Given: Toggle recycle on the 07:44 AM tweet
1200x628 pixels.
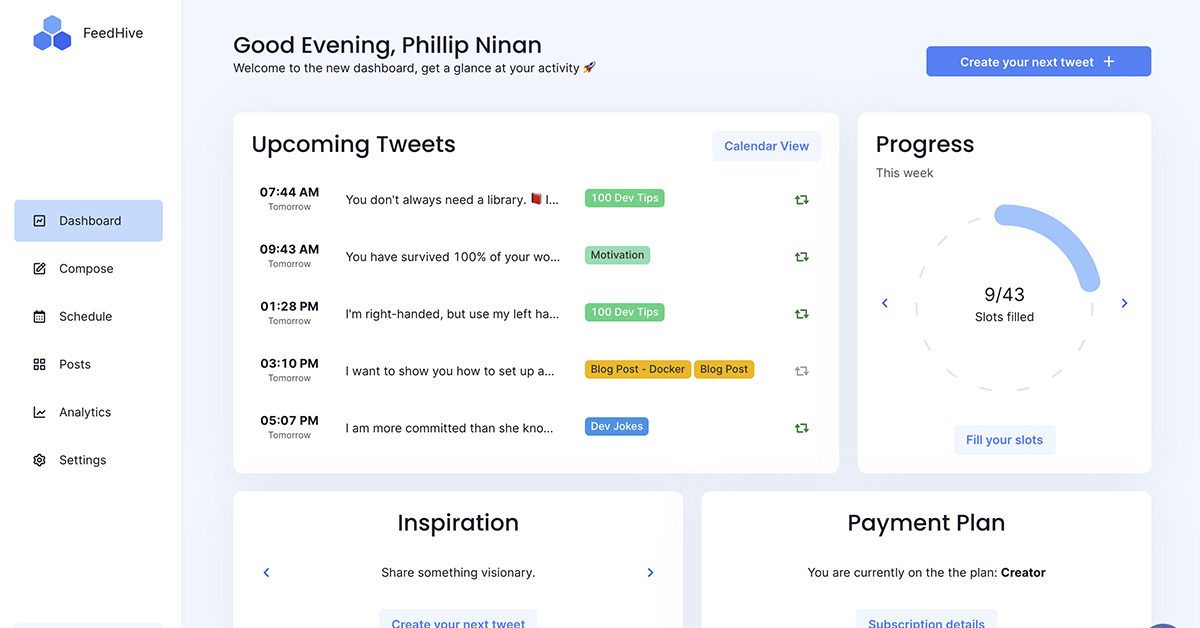Looking at the screenshot, I should 801,200.
